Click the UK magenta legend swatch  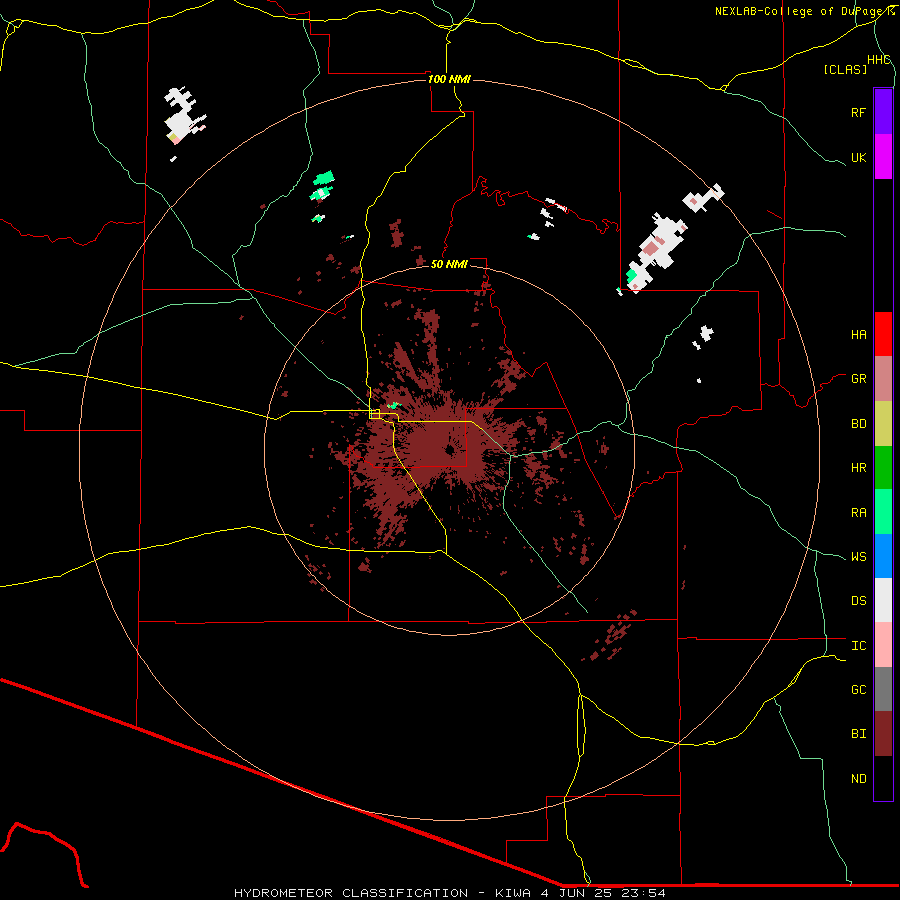[x=883, y=157]
